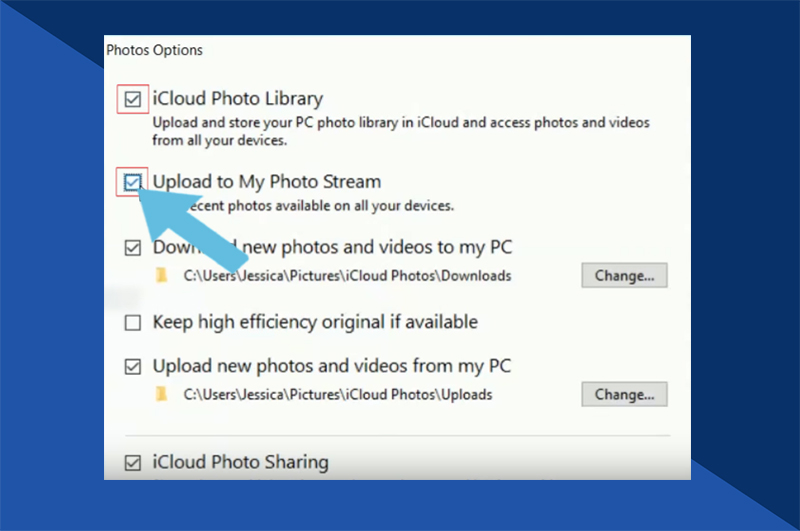Click the folder icon beside the Downloads path
Viewport: 800px width, 531px height.
coord(162,275)
